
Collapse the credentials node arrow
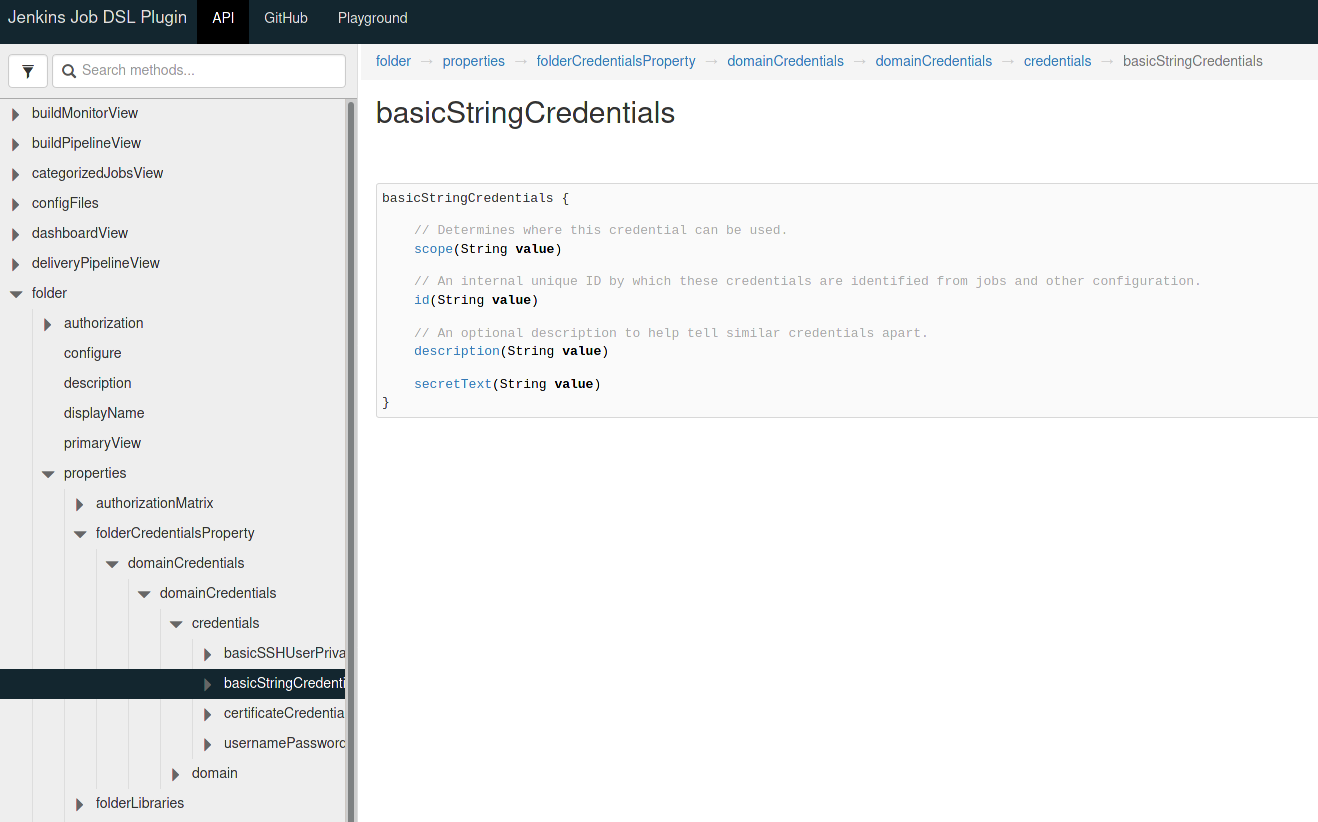pyautogui.click(x=176, y=624)
